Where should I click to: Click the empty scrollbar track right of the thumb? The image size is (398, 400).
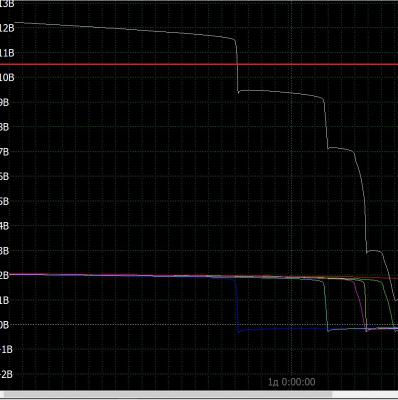[x=365, y=395]
